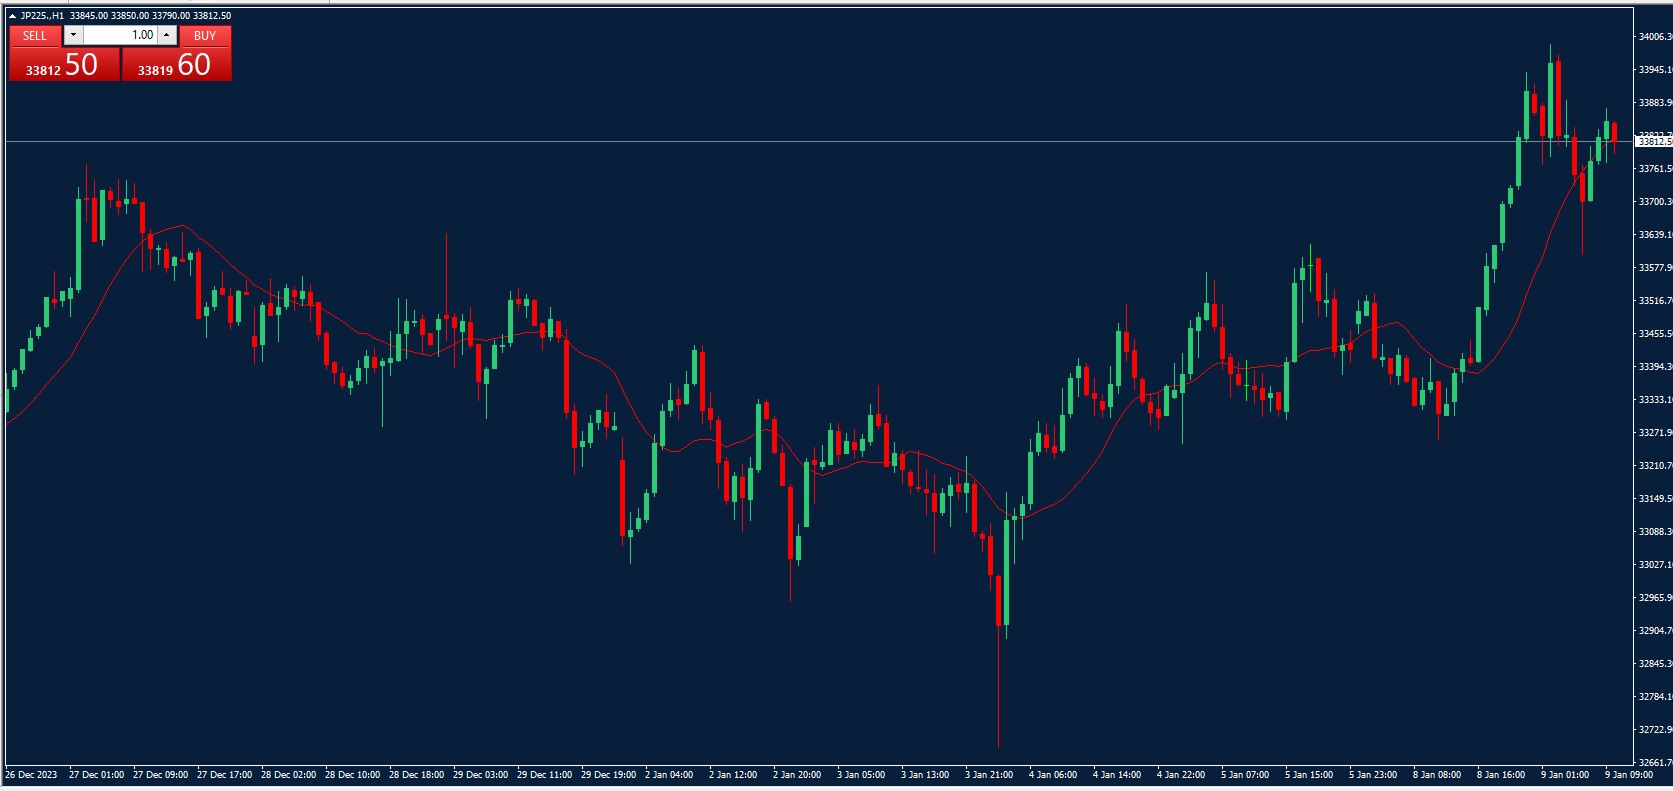Click the 2 Jan 12:00 time label
Image resolution: width=1673 pixels, height=791 pixels.
(735, 774)
